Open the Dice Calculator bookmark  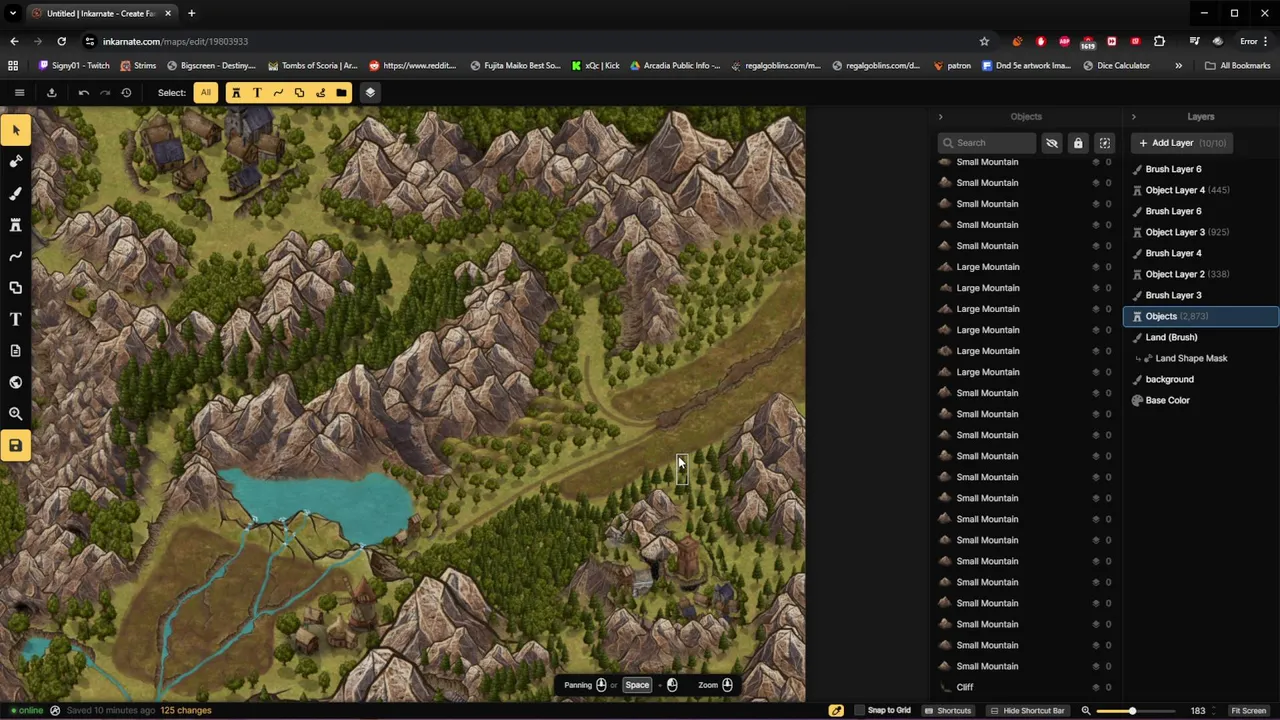pyautogui.click(x=1115, y=65)
